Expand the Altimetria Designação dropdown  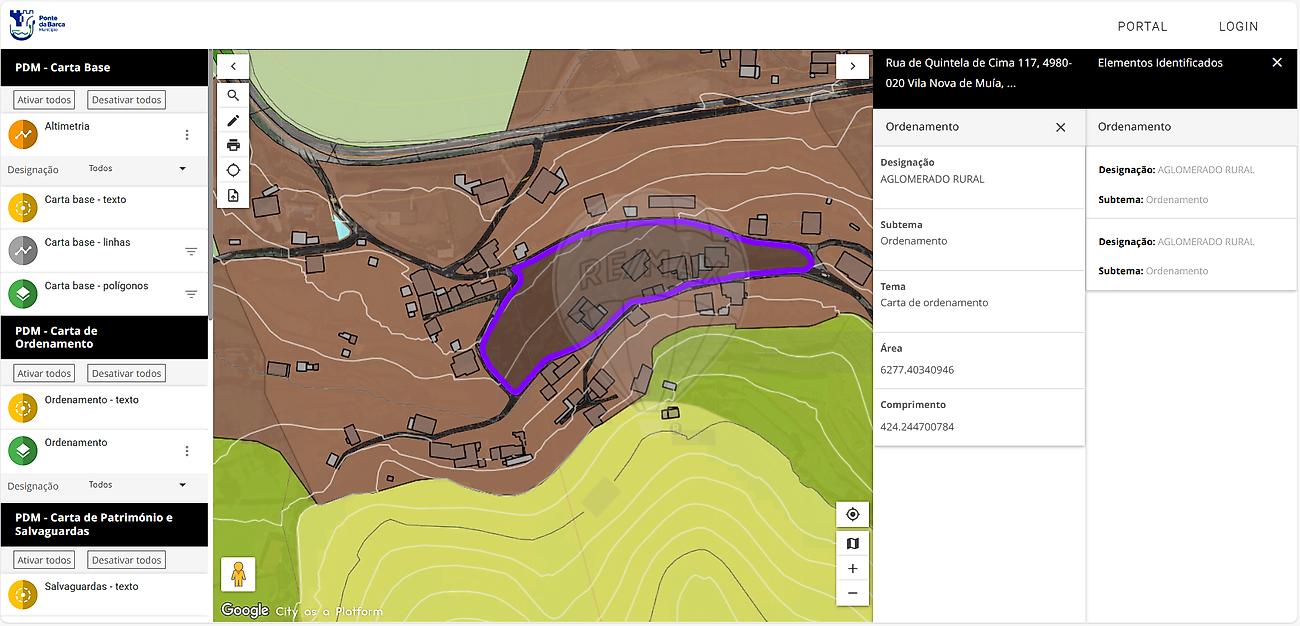[182, 169]
